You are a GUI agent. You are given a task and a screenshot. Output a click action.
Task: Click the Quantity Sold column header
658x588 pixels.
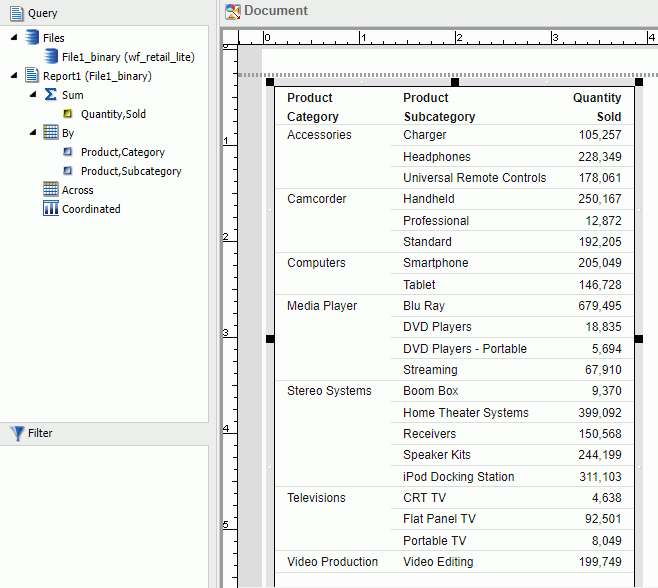pyautogui.click(x=596, y=107)
